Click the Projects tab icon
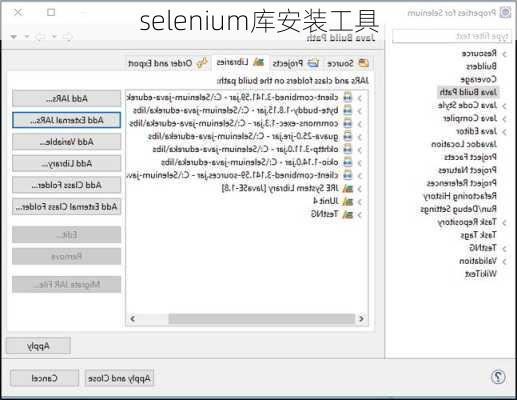This screenshot has height=400, width=517. point(313,63)
